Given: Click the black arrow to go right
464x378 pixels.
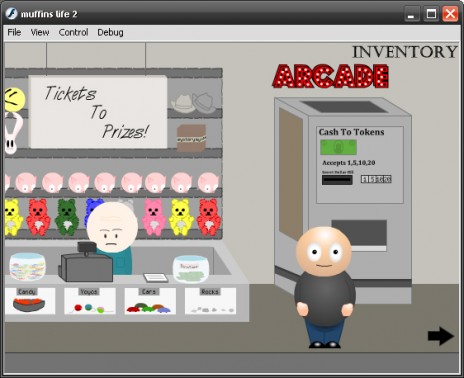Looking at the screenshot, I should (x=441, y=336).
